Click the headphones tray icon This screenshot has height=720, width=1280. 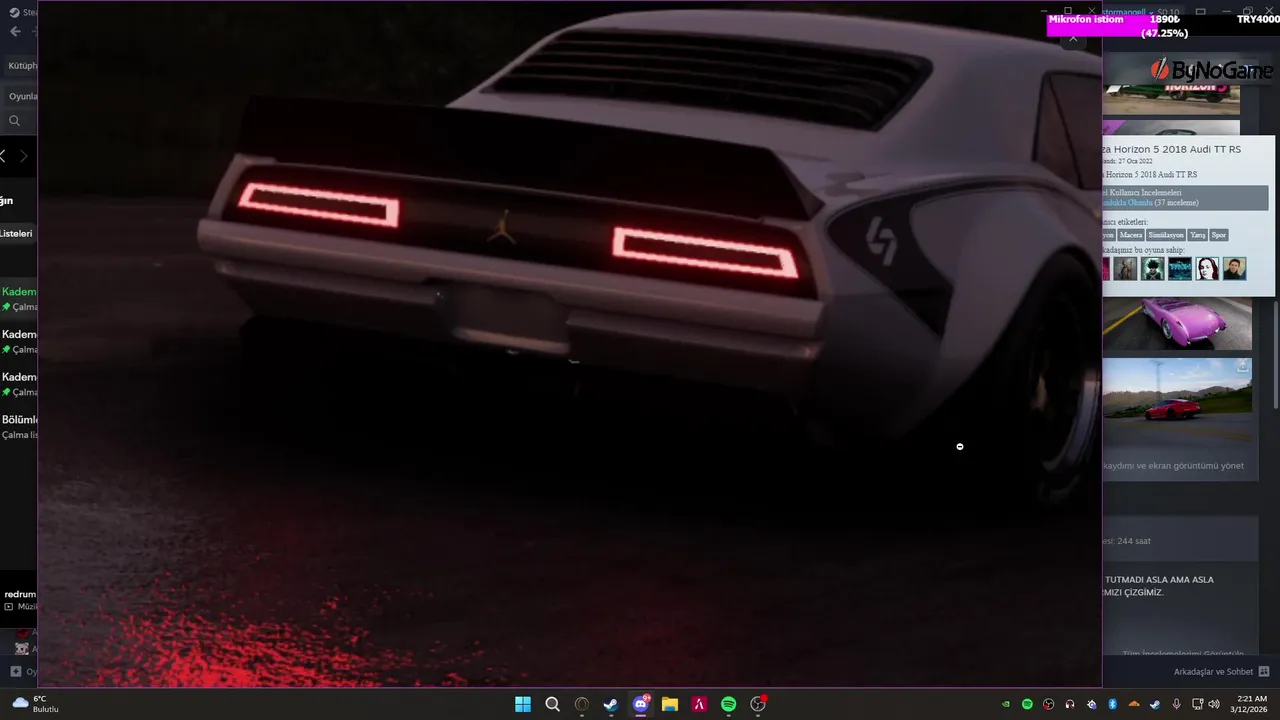[1070, 704]
